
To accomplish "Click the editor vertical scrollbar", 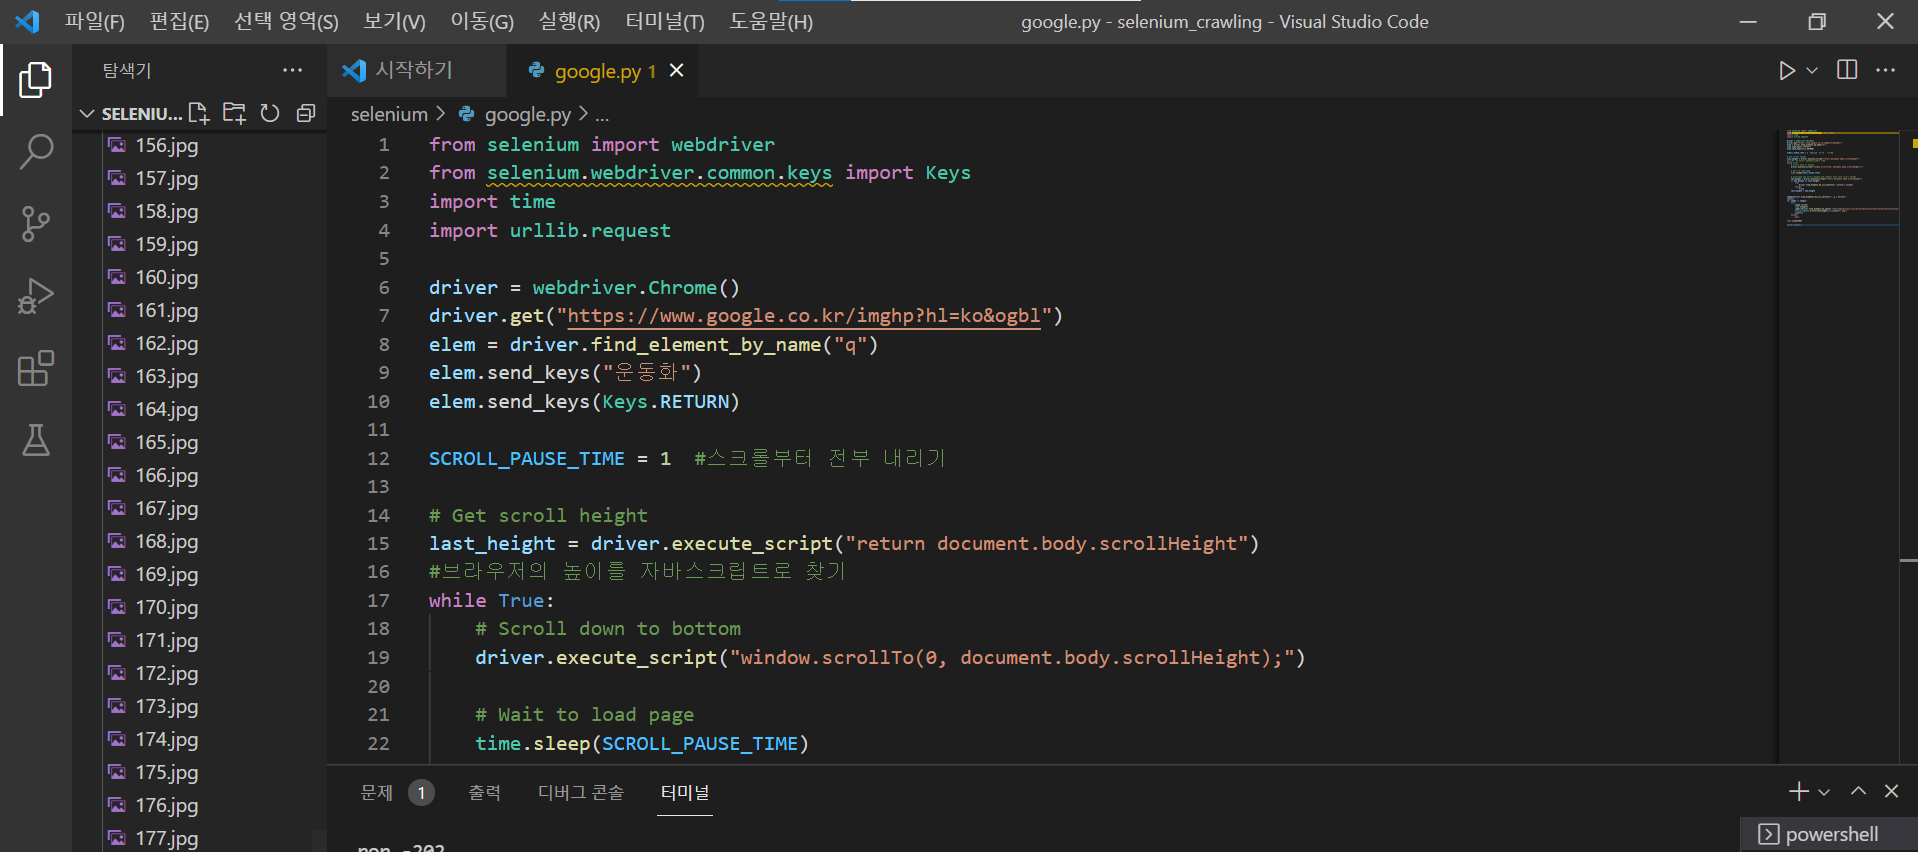I will click(x=1908, y=445).
